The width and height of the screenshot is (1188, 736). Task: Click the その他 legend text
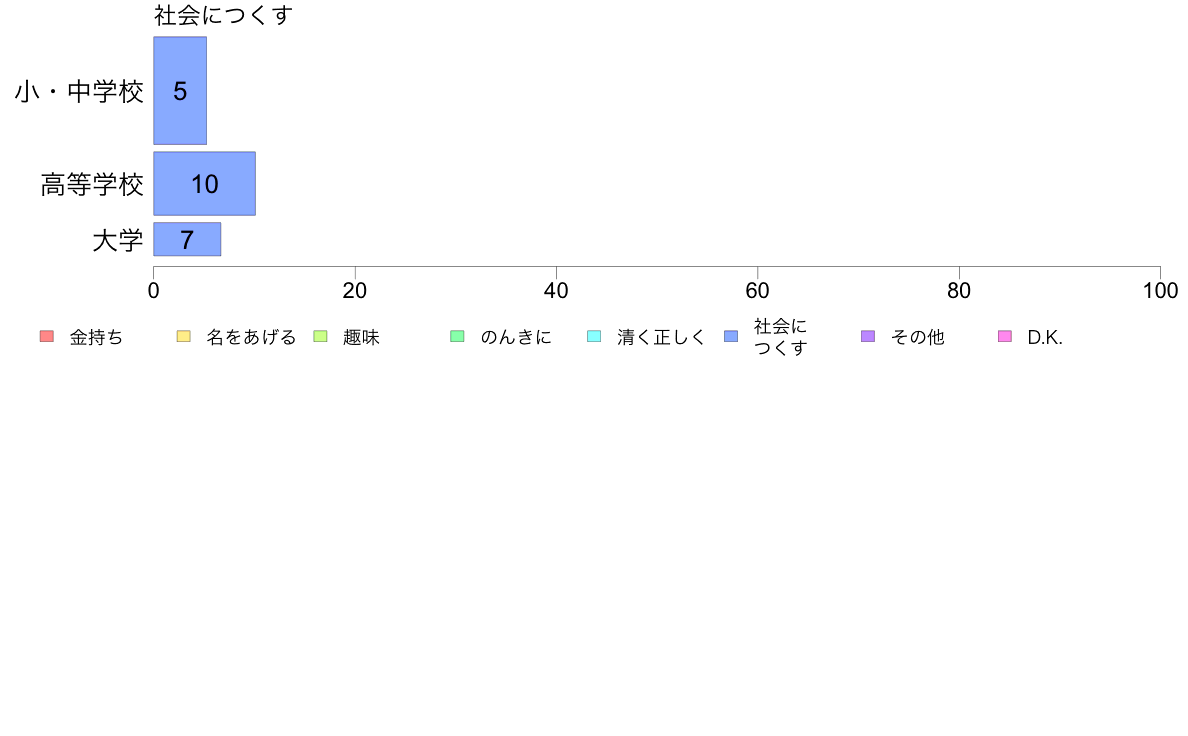(918, 337)
